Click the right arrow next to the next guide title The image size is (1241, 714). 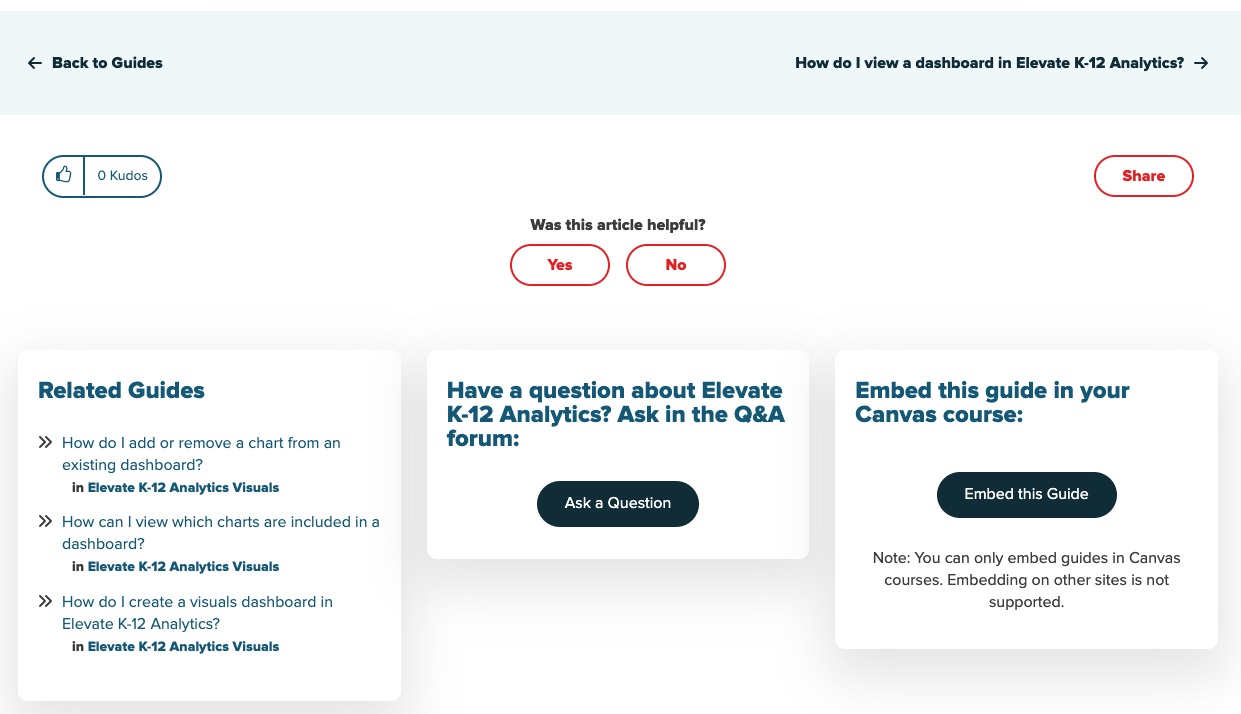coord(1202,63)
